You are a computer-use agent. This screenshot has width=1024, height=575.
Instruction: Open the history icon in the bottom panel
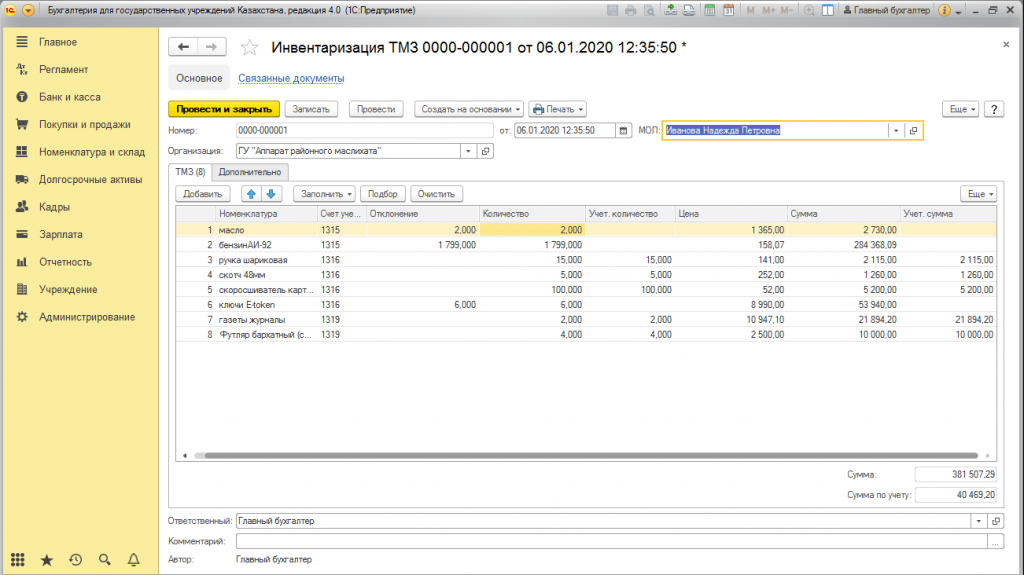pos(75,561)
